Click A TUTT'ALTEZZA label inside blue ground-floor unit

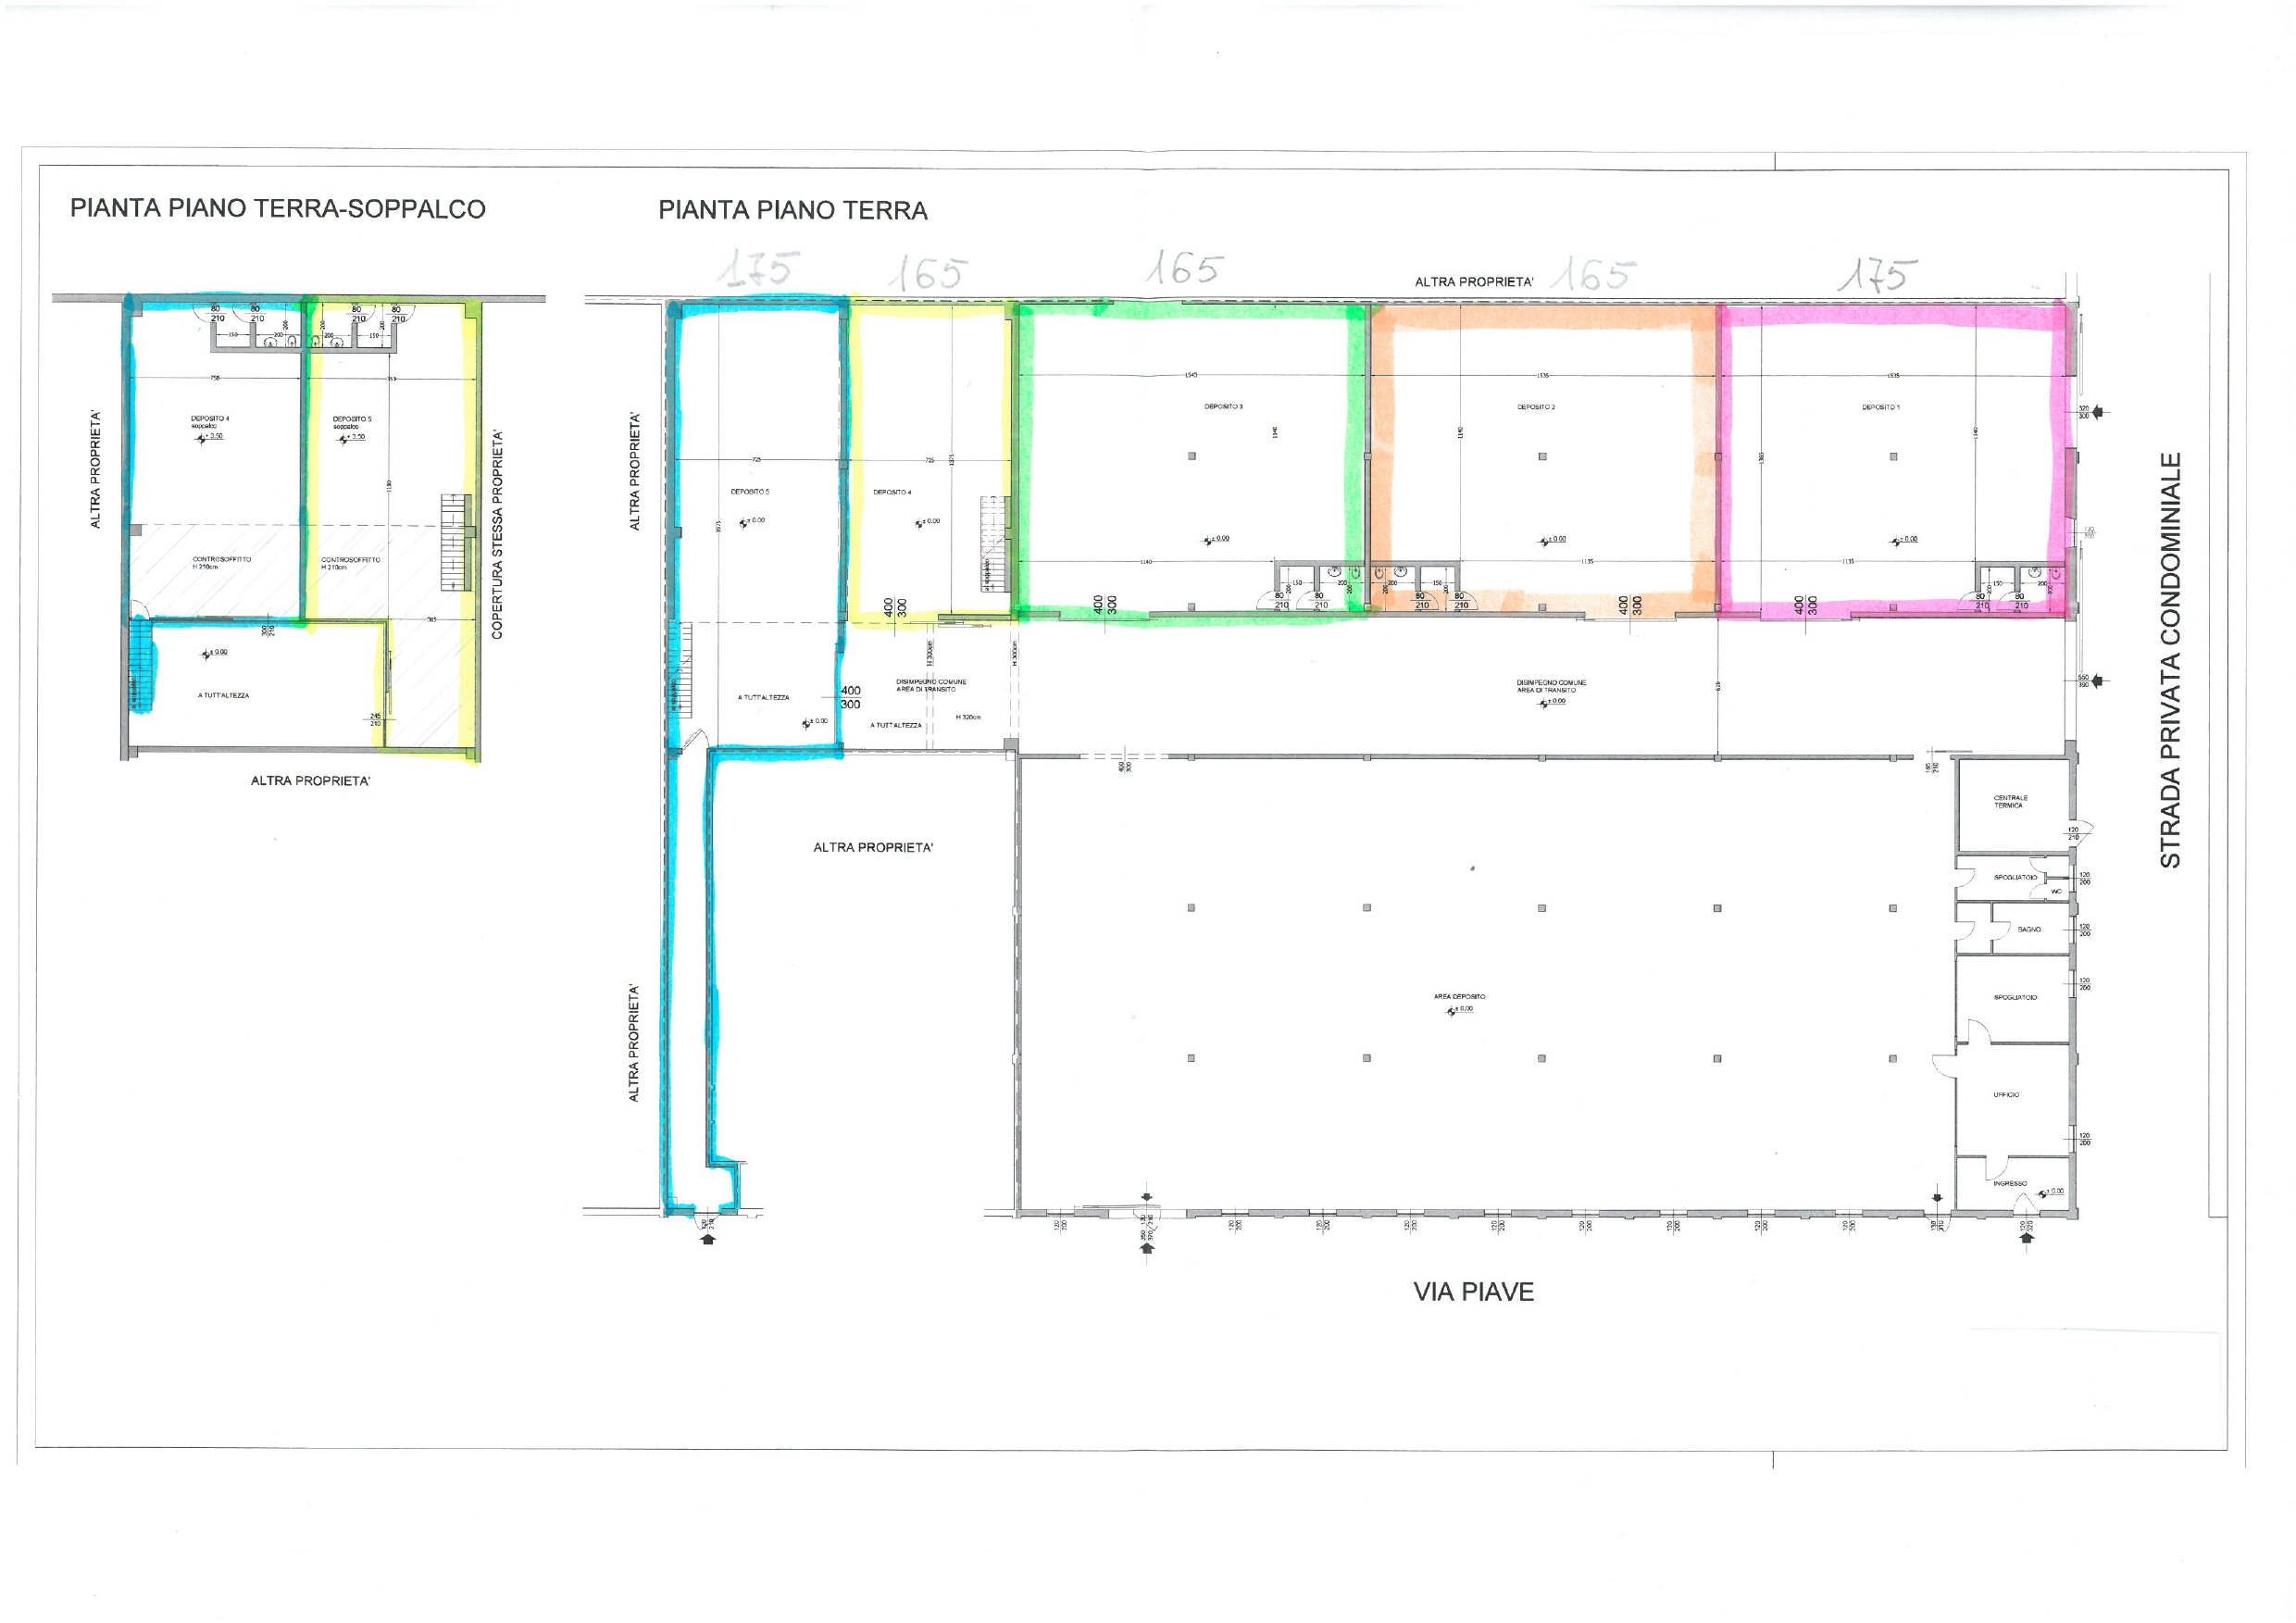pyautogui.click(x=763, y=697)
